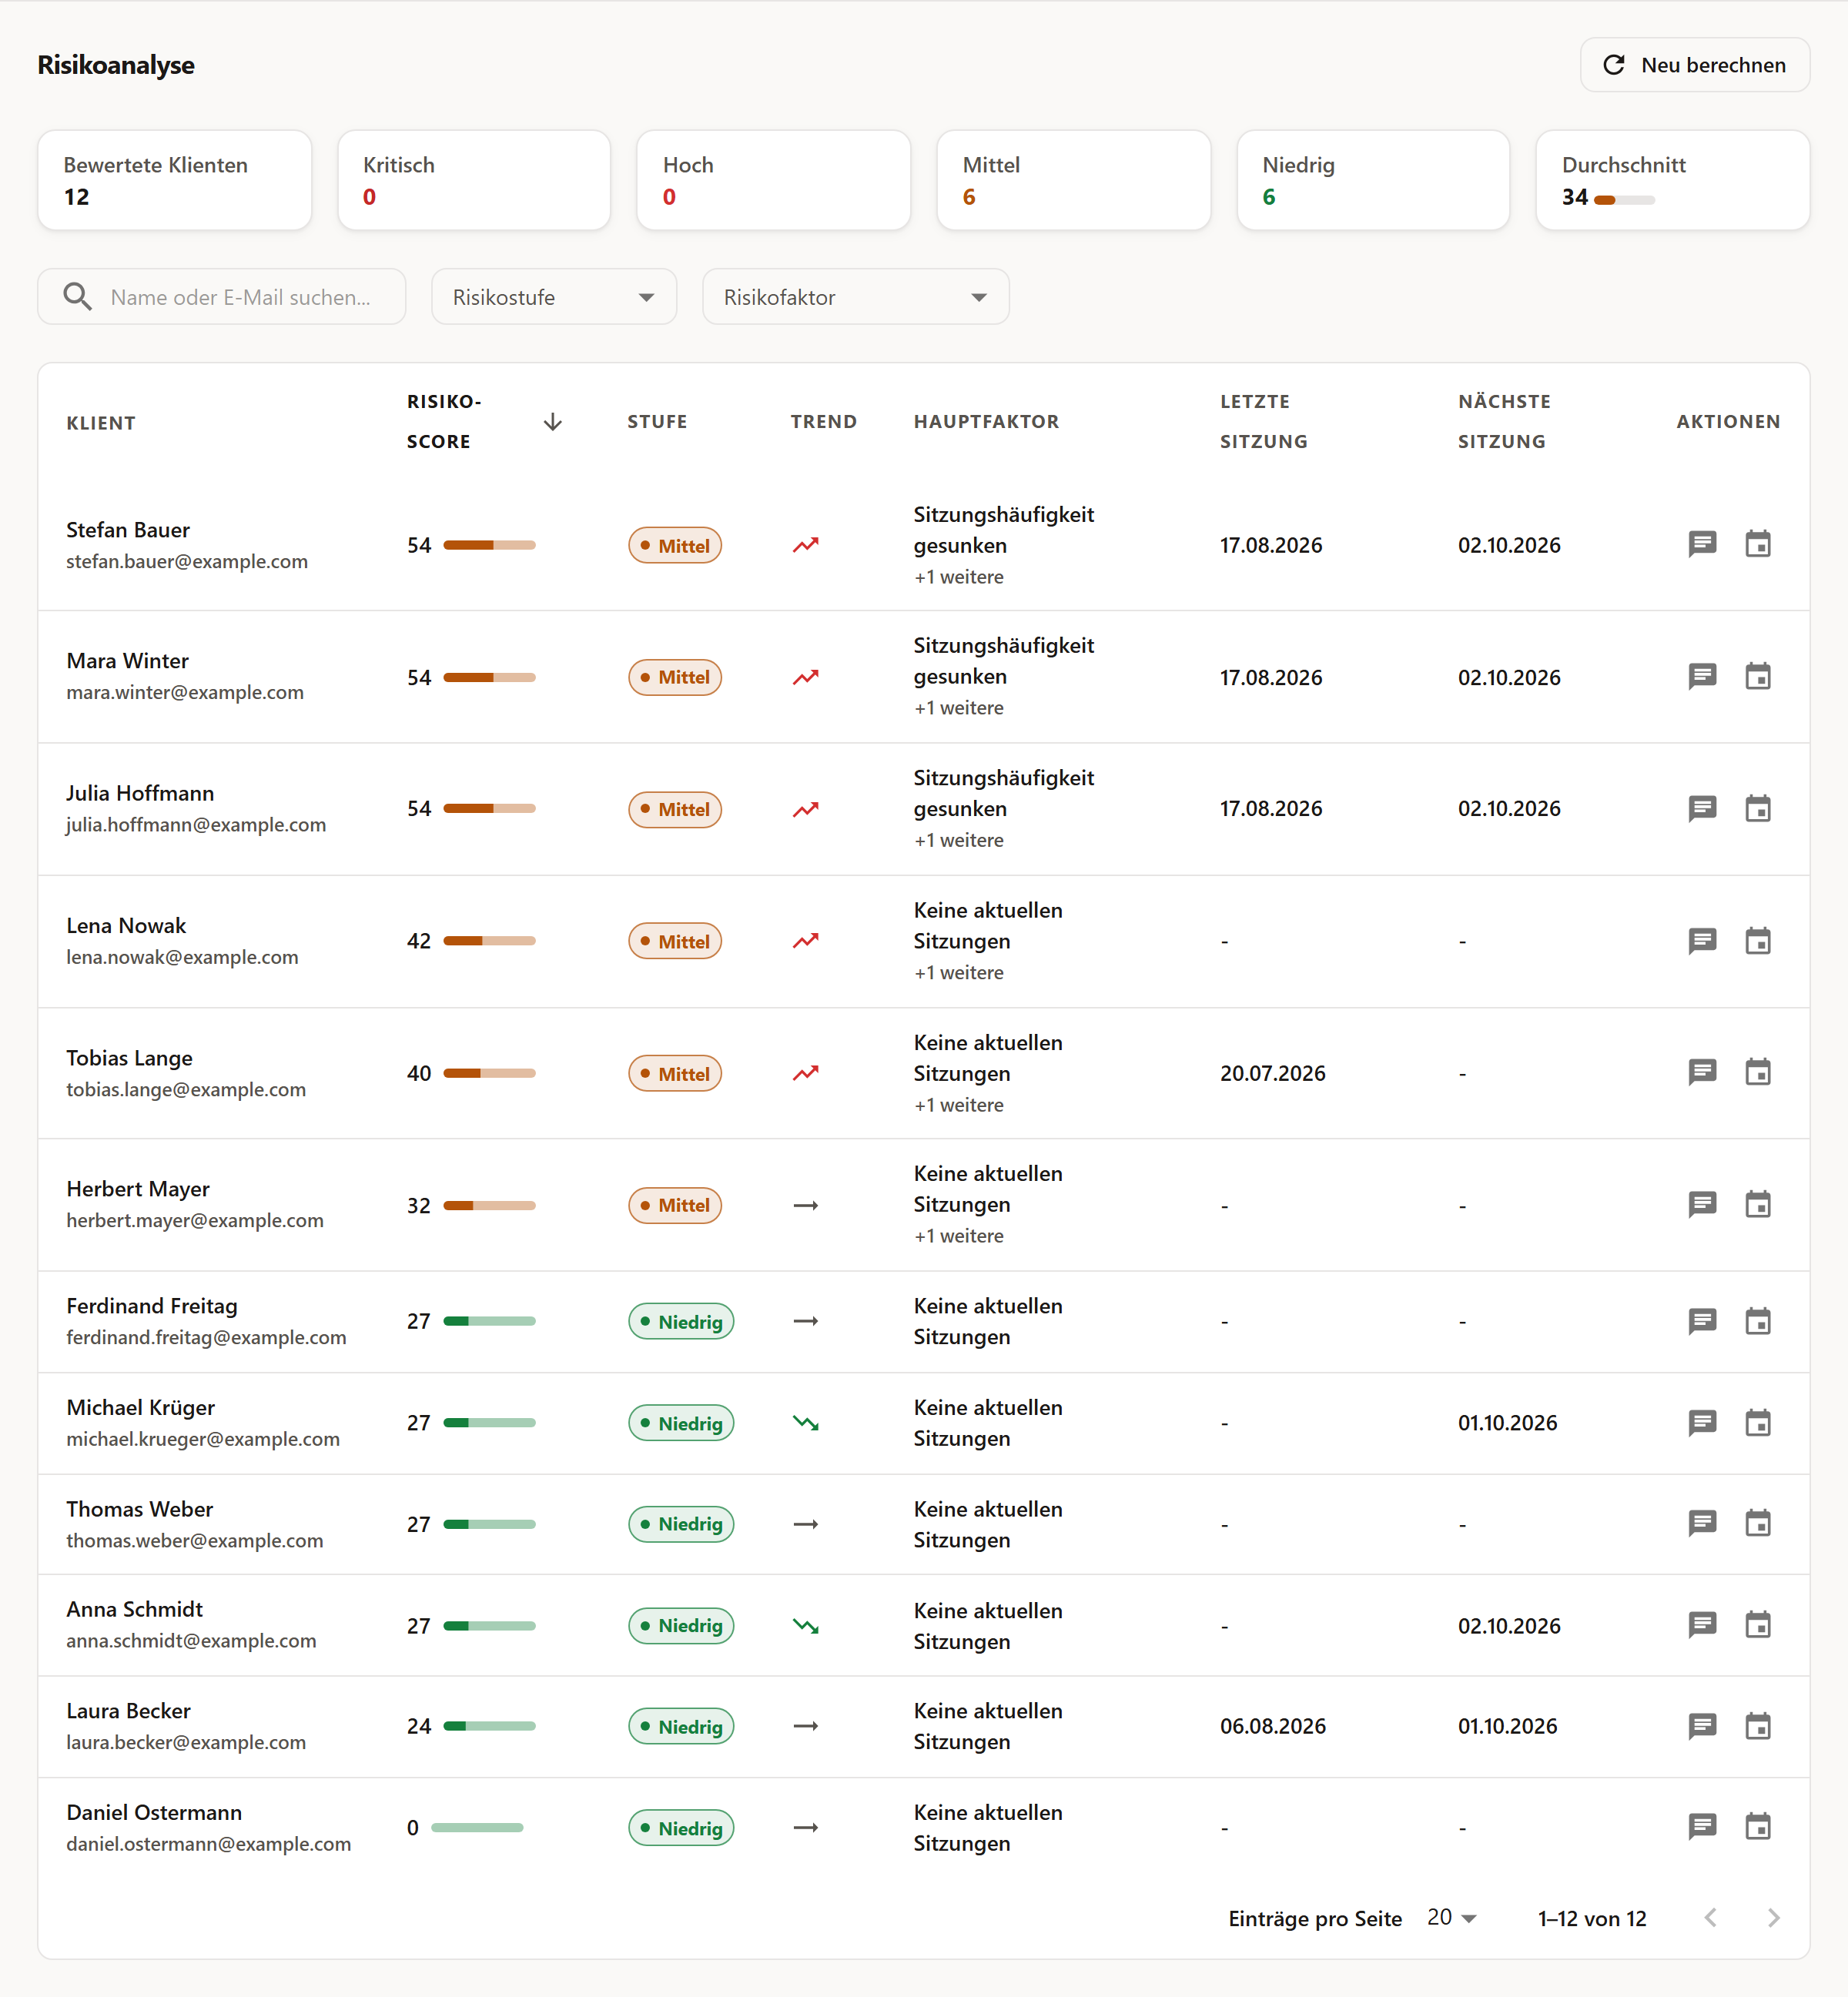
Task: Open message icon for Daniel Ostermann
Action: coord(1702,1827)
